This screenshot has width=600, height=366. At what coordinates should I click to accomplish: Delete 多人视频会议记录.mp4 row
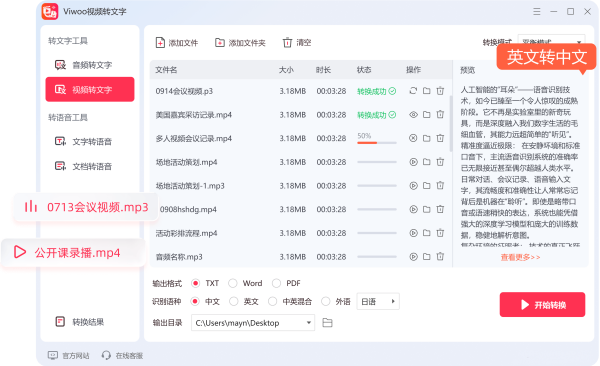pos(440,138)
